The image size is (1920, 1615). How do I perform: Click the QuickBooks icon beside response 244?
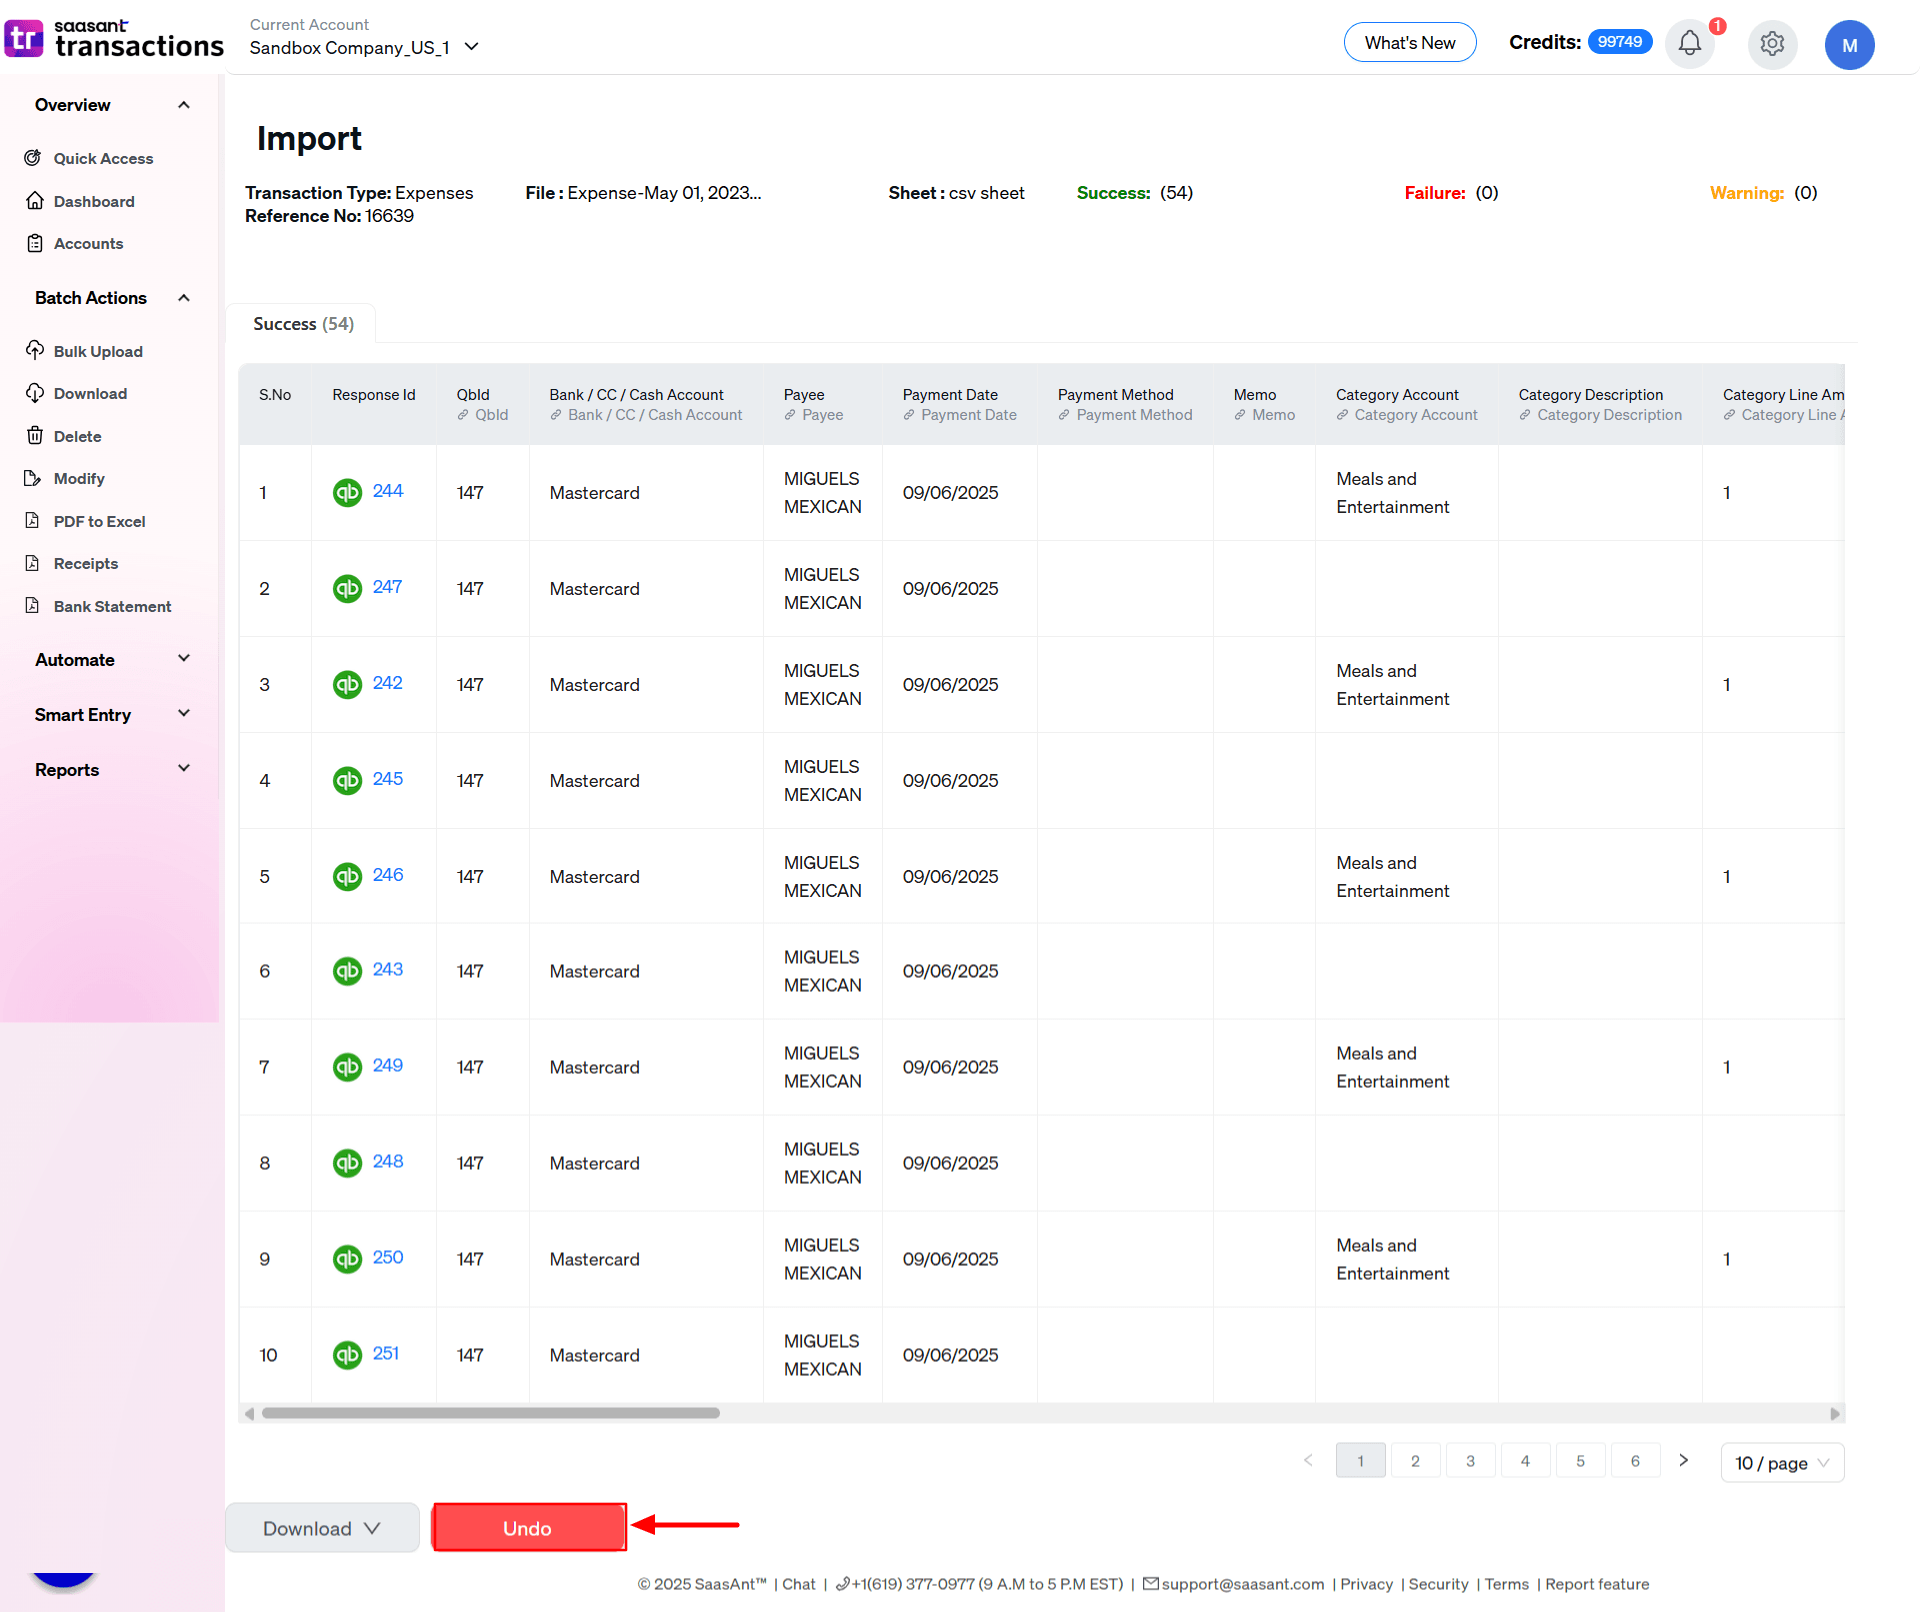(347, 492)
